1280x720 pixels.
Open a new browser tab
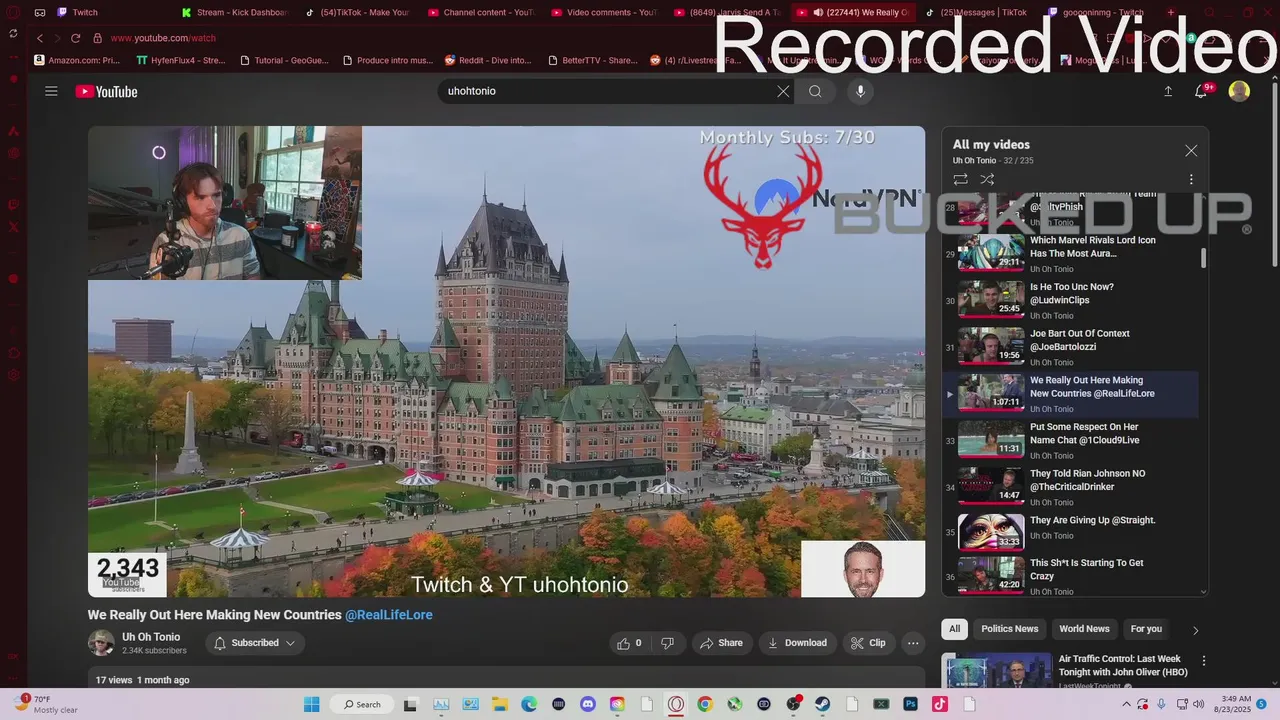pyautogui.click(x=1171, y=12)
